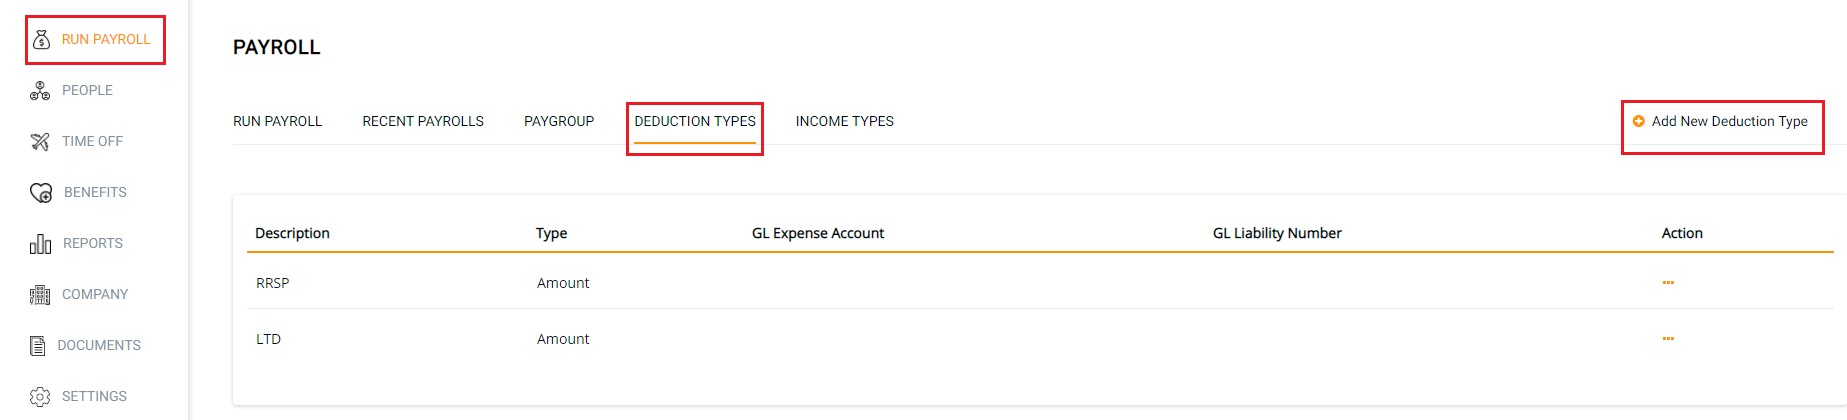
Task: Click the orange plus icon for new deduction
Action: [1638, 122]
